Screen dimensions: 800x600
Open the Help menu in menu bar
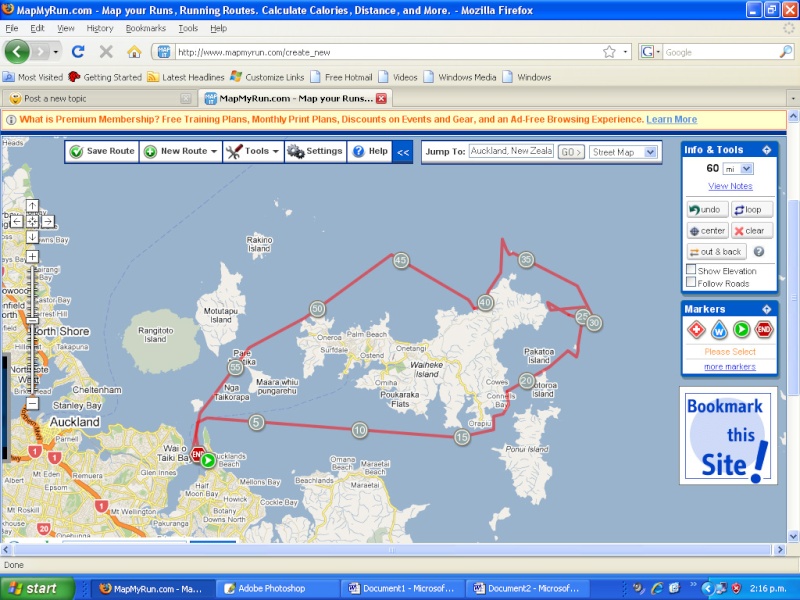click(x=218, y=29)
